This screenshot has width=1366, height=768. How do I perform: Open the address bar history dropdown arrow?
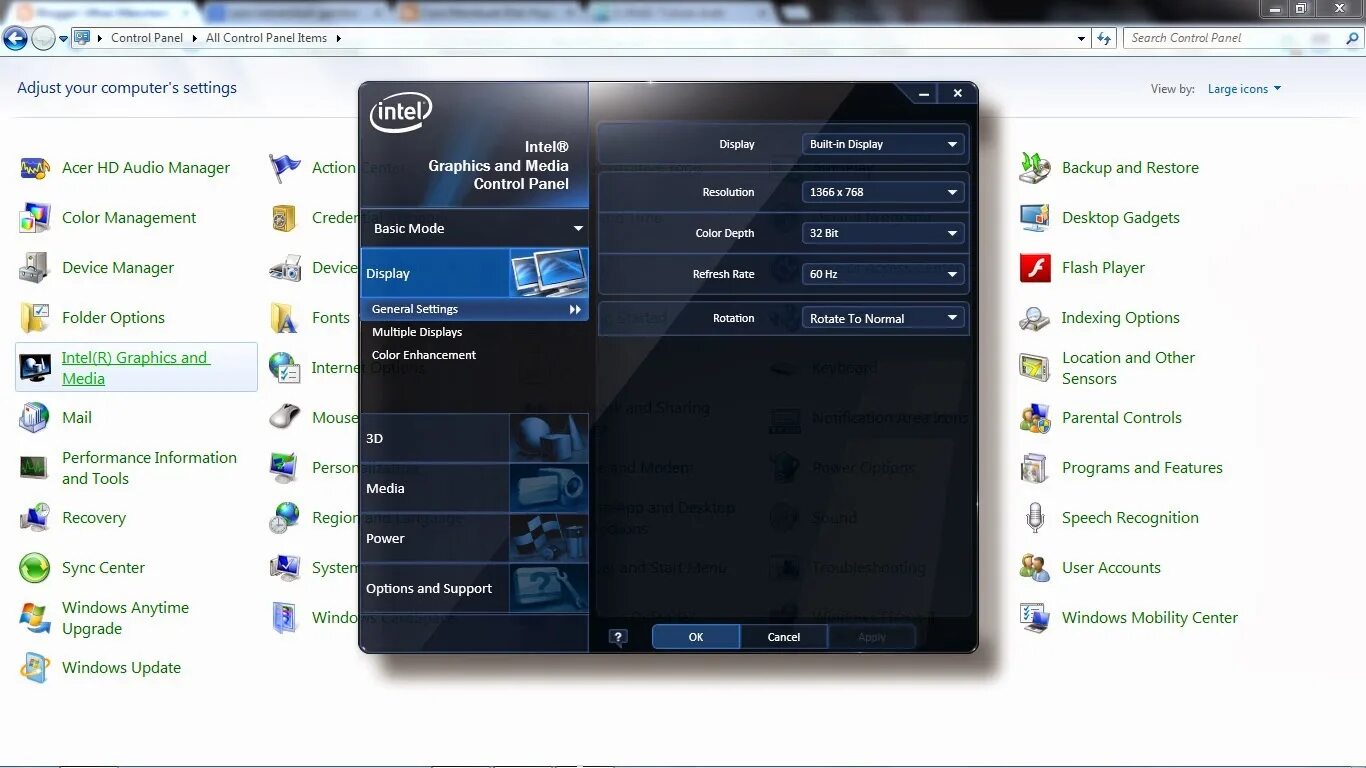pos(1081,38)
